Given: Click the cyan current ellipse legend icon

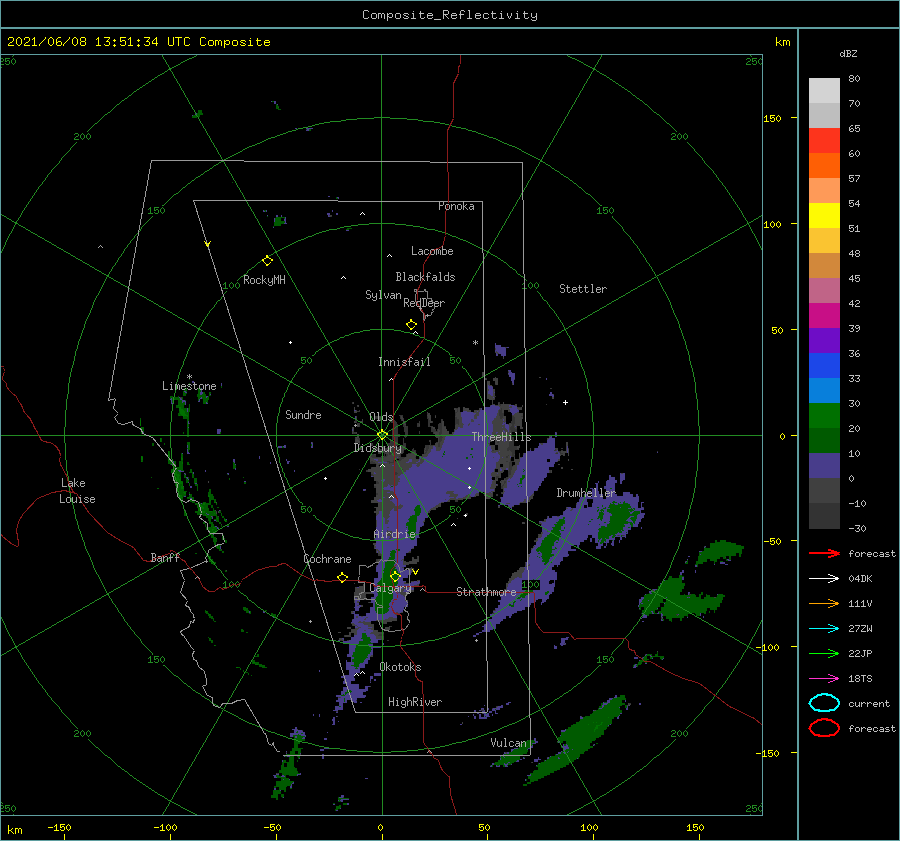Looking at the screenshot, I should 824,703.
